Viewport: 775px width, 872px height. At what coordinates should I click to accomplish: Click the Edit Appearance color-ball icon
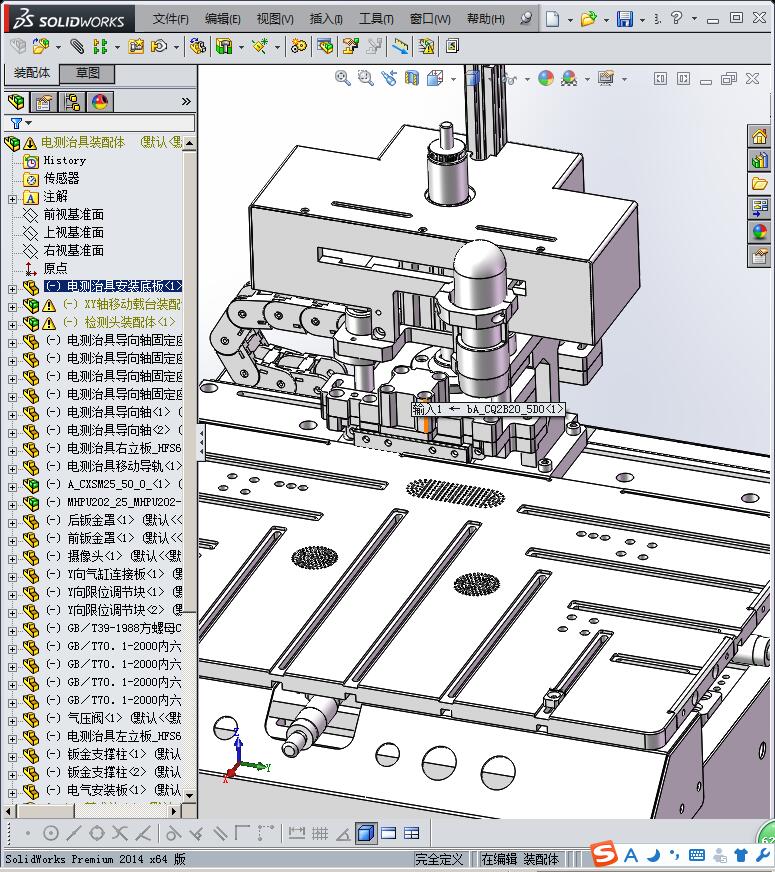coord(546,78)
